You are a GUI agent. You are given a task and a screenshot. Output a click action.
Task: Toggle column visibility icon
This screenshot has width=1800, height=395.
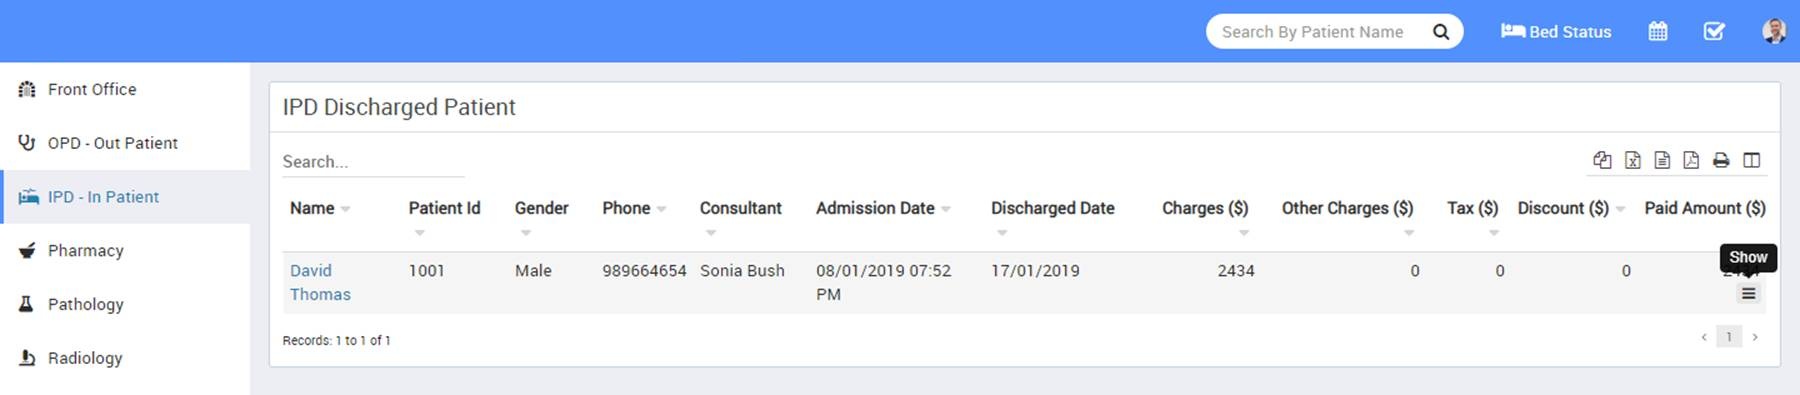[x=1752, y=160]
